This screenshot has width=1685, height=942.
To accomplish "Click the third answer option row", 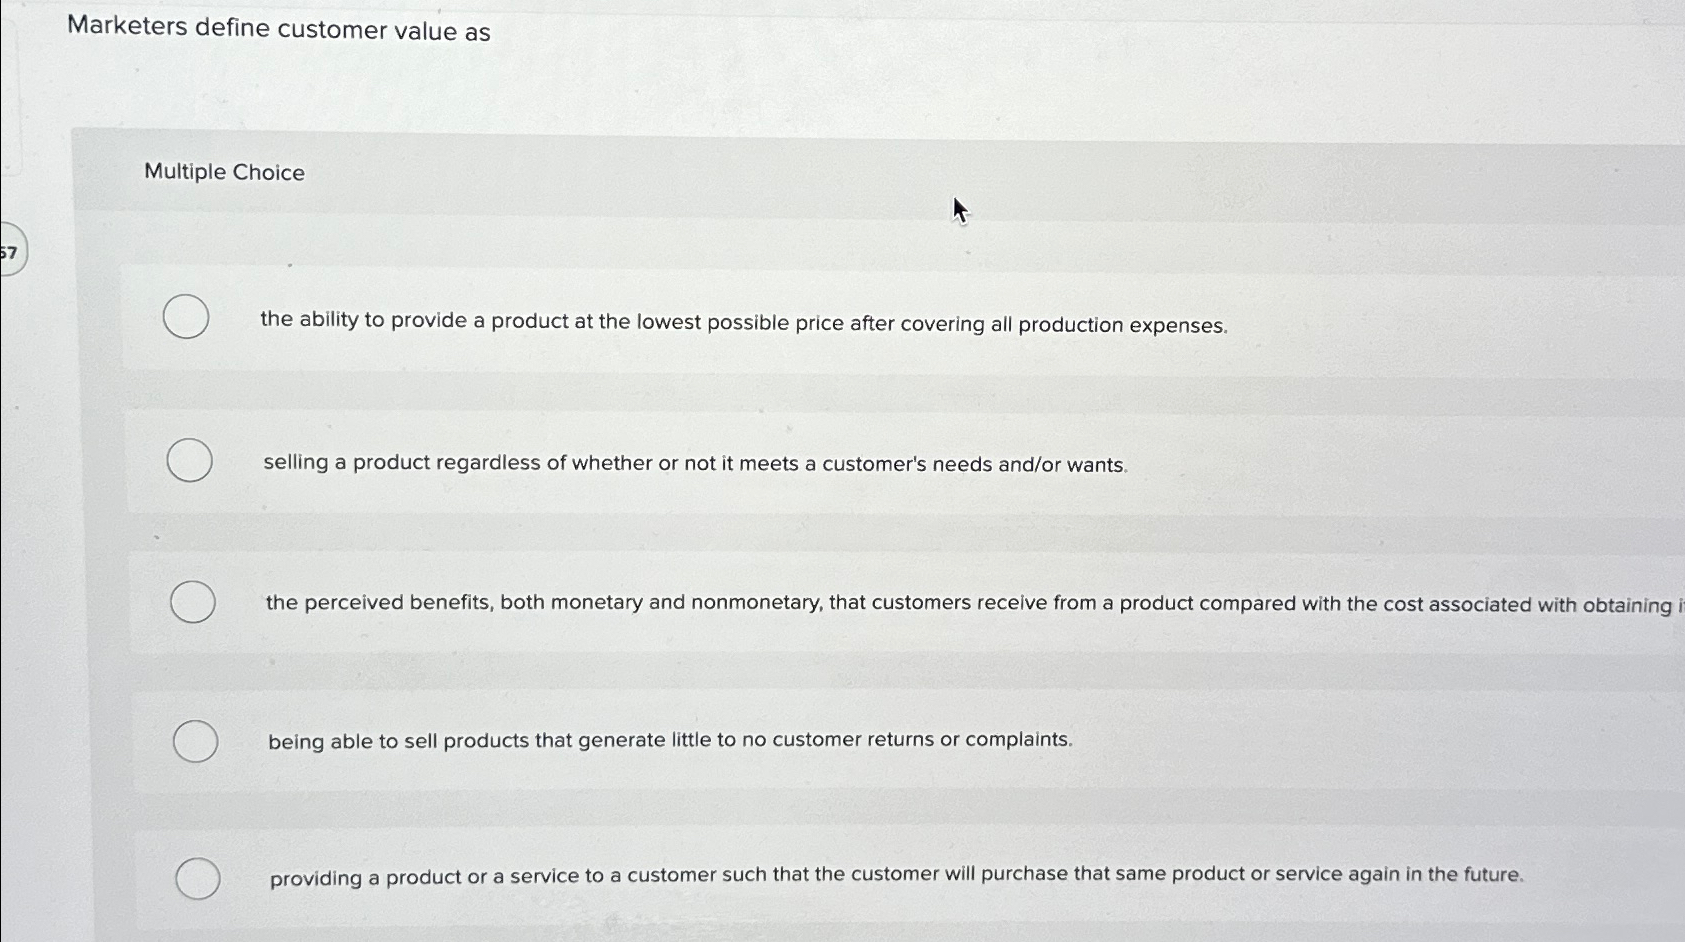I will [x=800, y=603].
